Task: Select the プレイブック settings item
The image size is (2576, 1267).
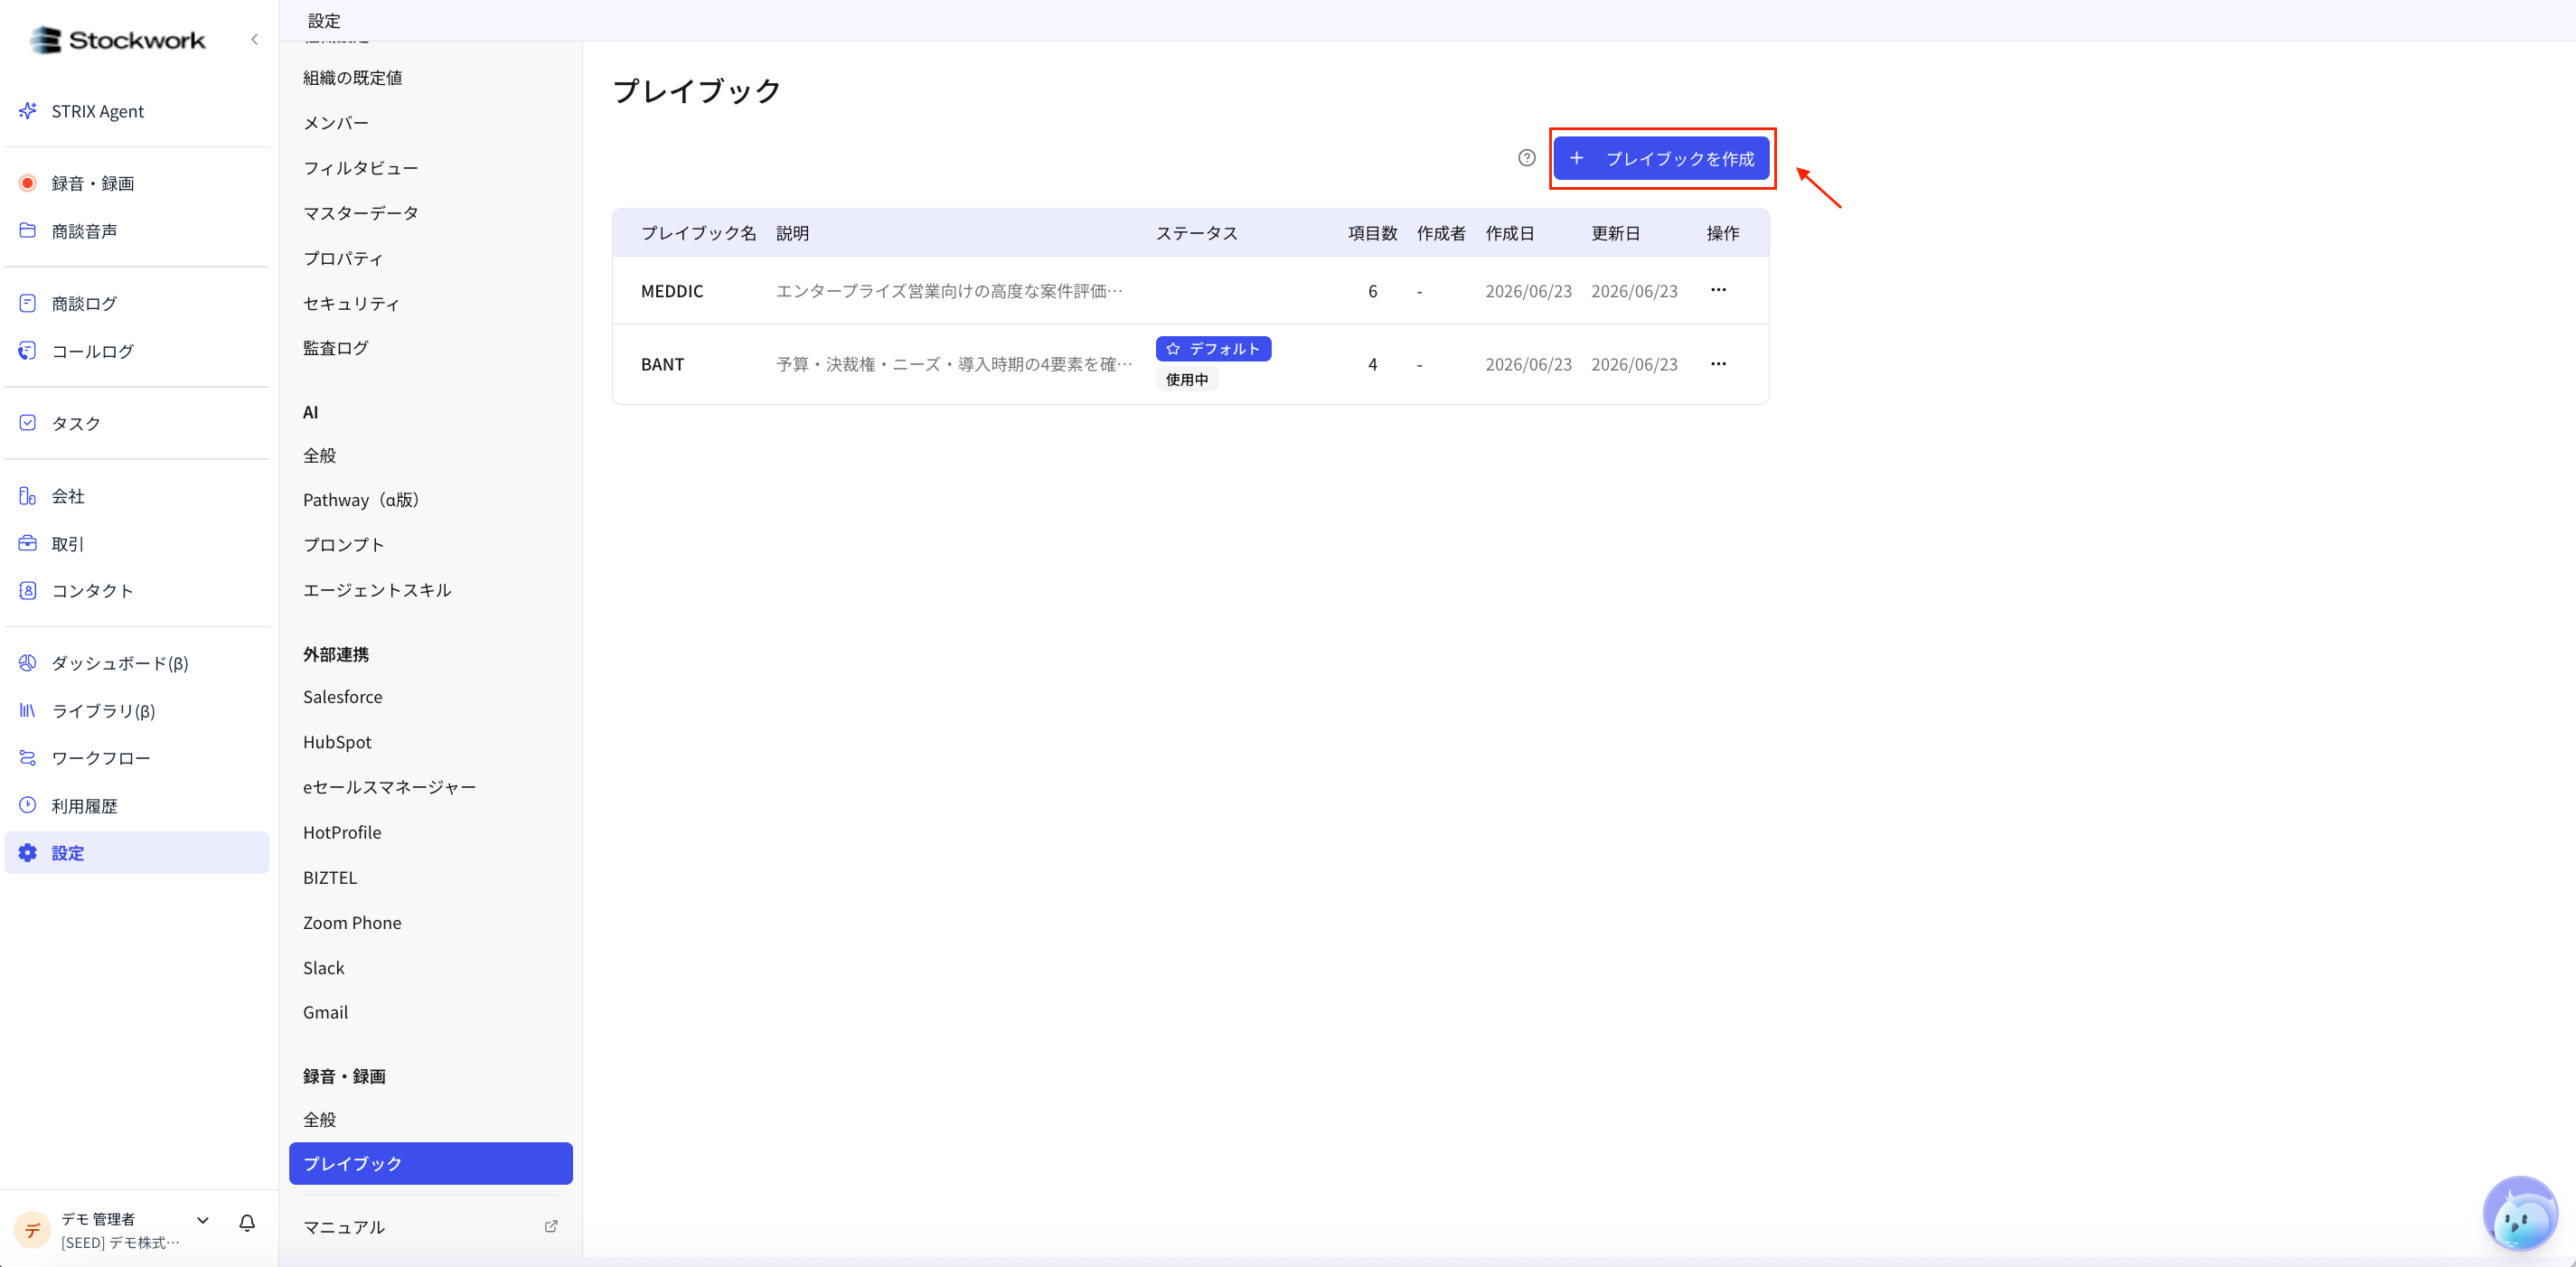Action: click(x=430, y=1163)
